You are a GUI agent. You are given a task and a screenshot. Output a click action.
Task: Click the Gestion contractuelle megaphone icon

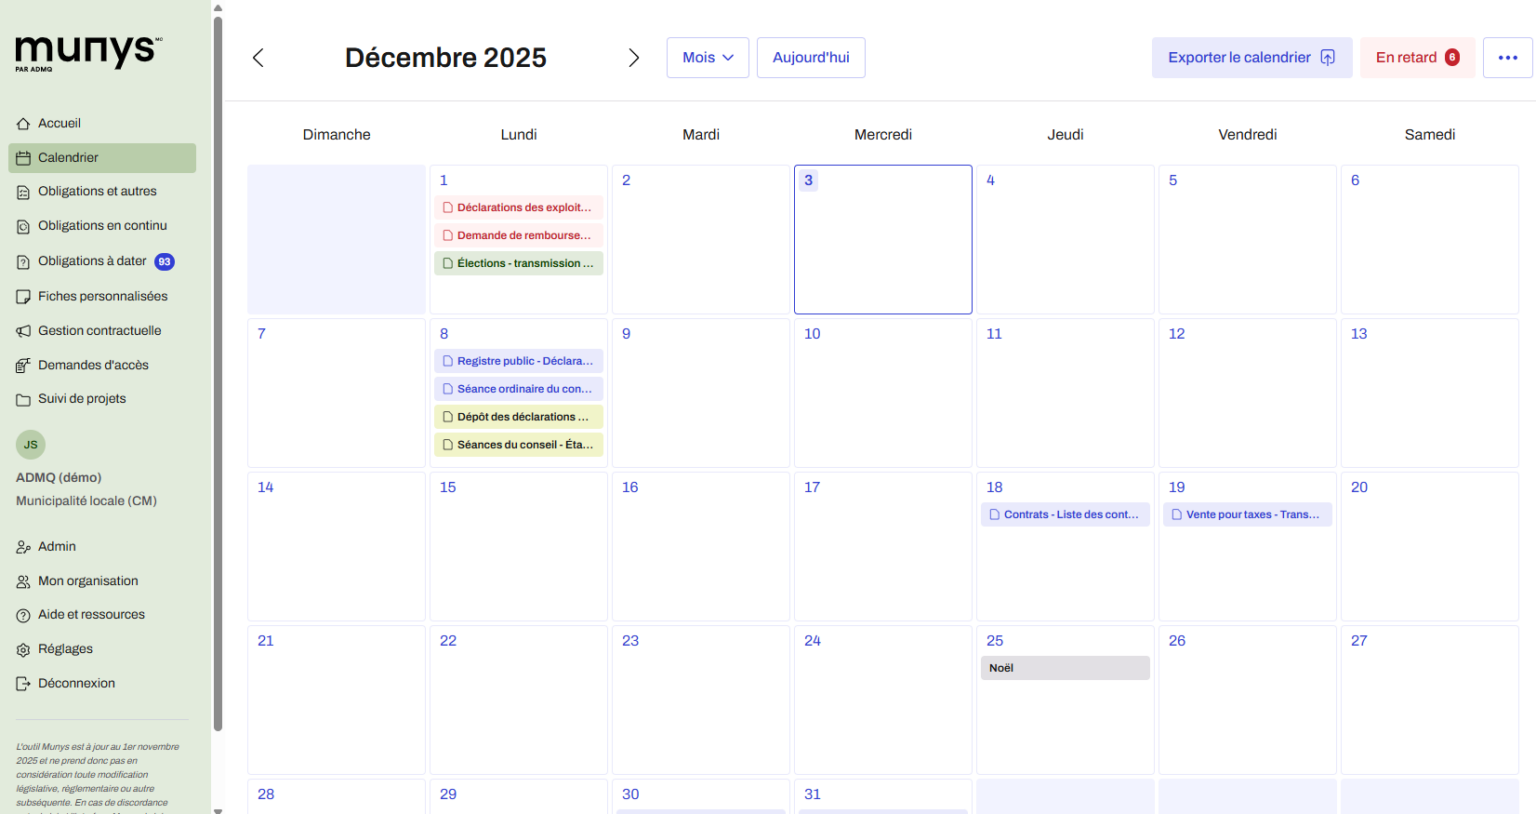pyautogui.click(x=23, y=331)
